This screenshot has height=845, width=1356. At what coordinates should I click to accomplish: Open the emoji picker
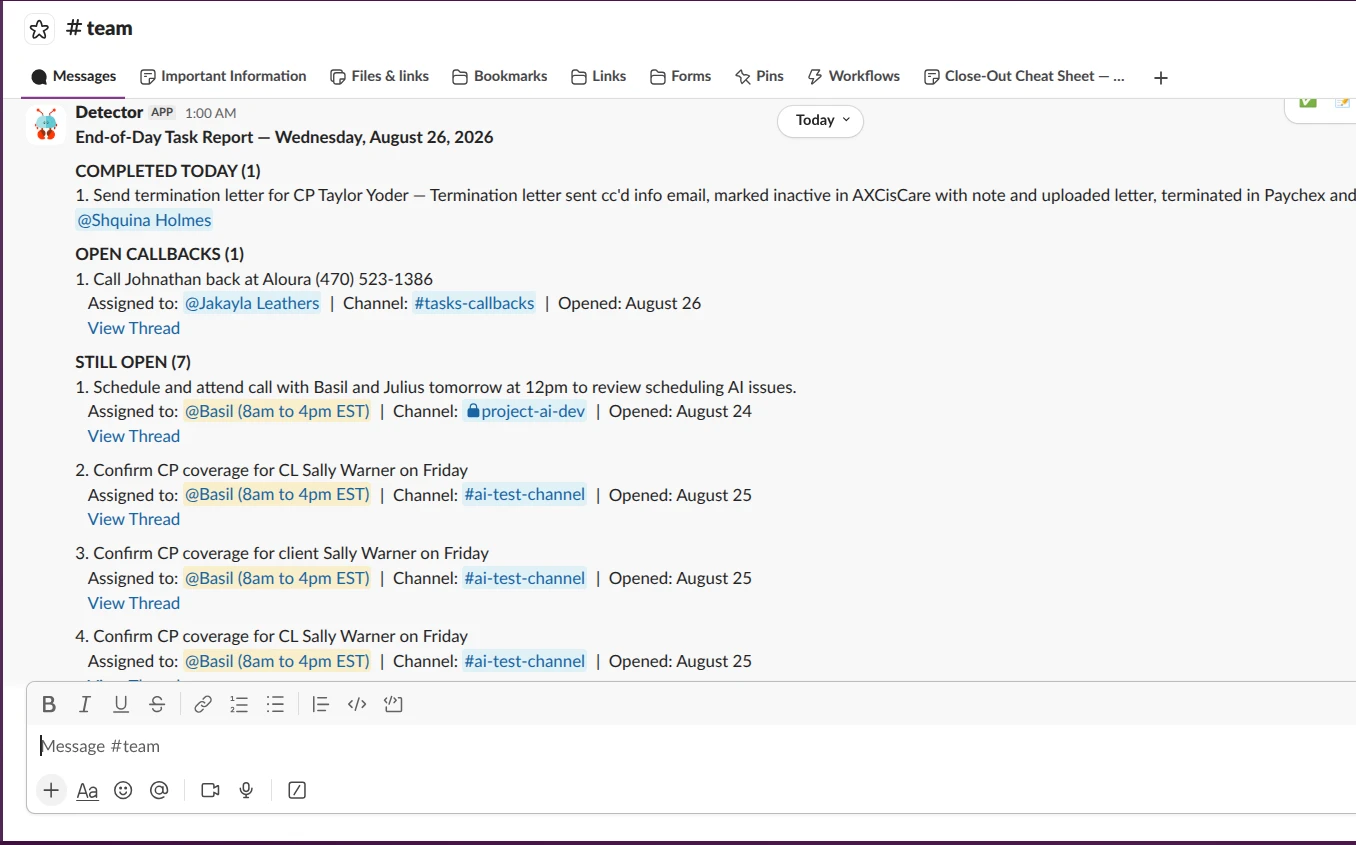(x=123, y=790)
